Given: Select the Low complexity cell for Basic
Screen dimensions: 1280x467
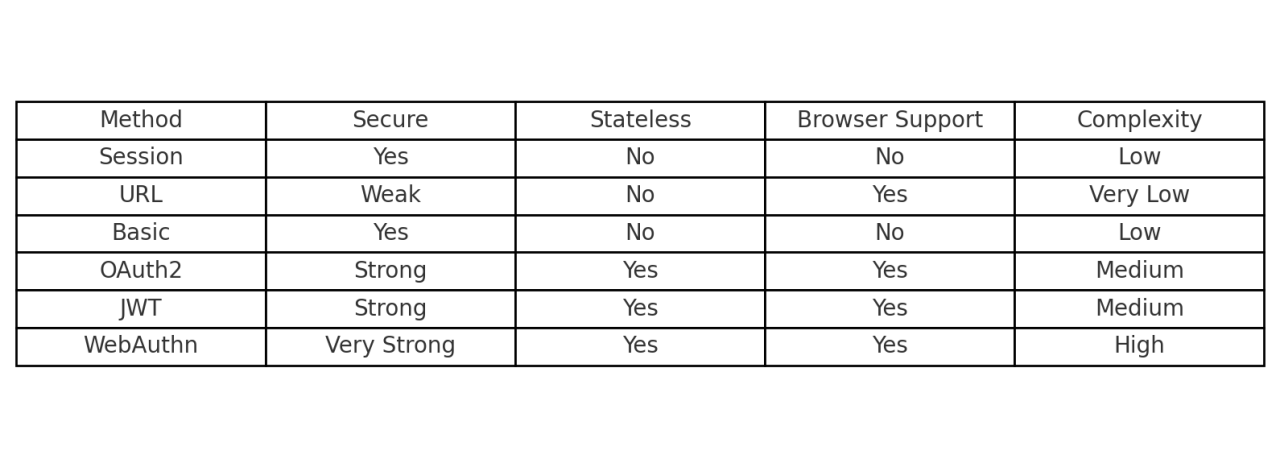Looking at the screenshot, I should coord(1139,233).
